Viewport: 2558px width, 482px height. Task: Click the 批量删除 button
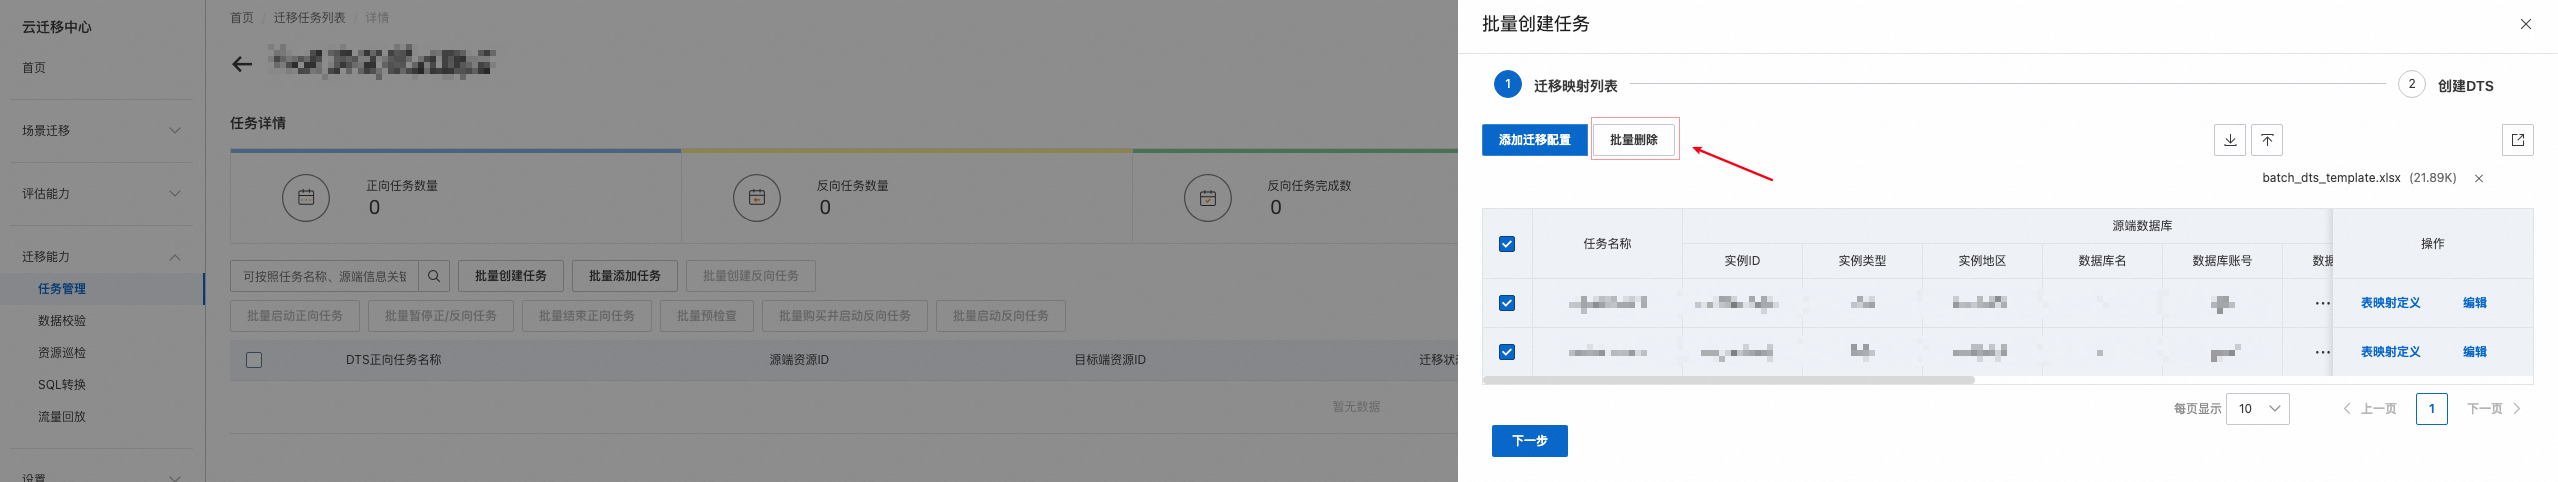coord(1634,140)
